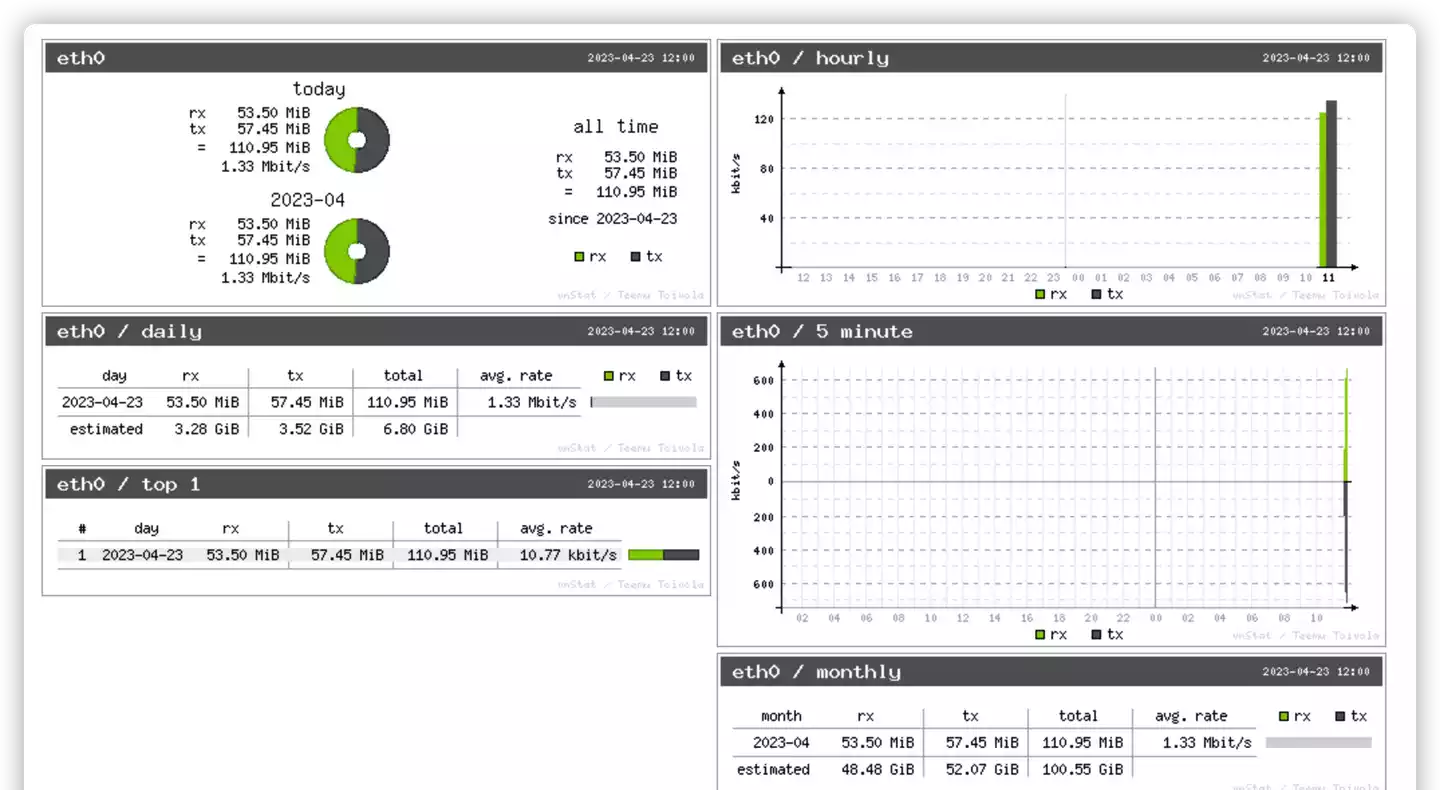
Task: Select the "eth0 / hourly" panel title
Action: coord(810,58)
